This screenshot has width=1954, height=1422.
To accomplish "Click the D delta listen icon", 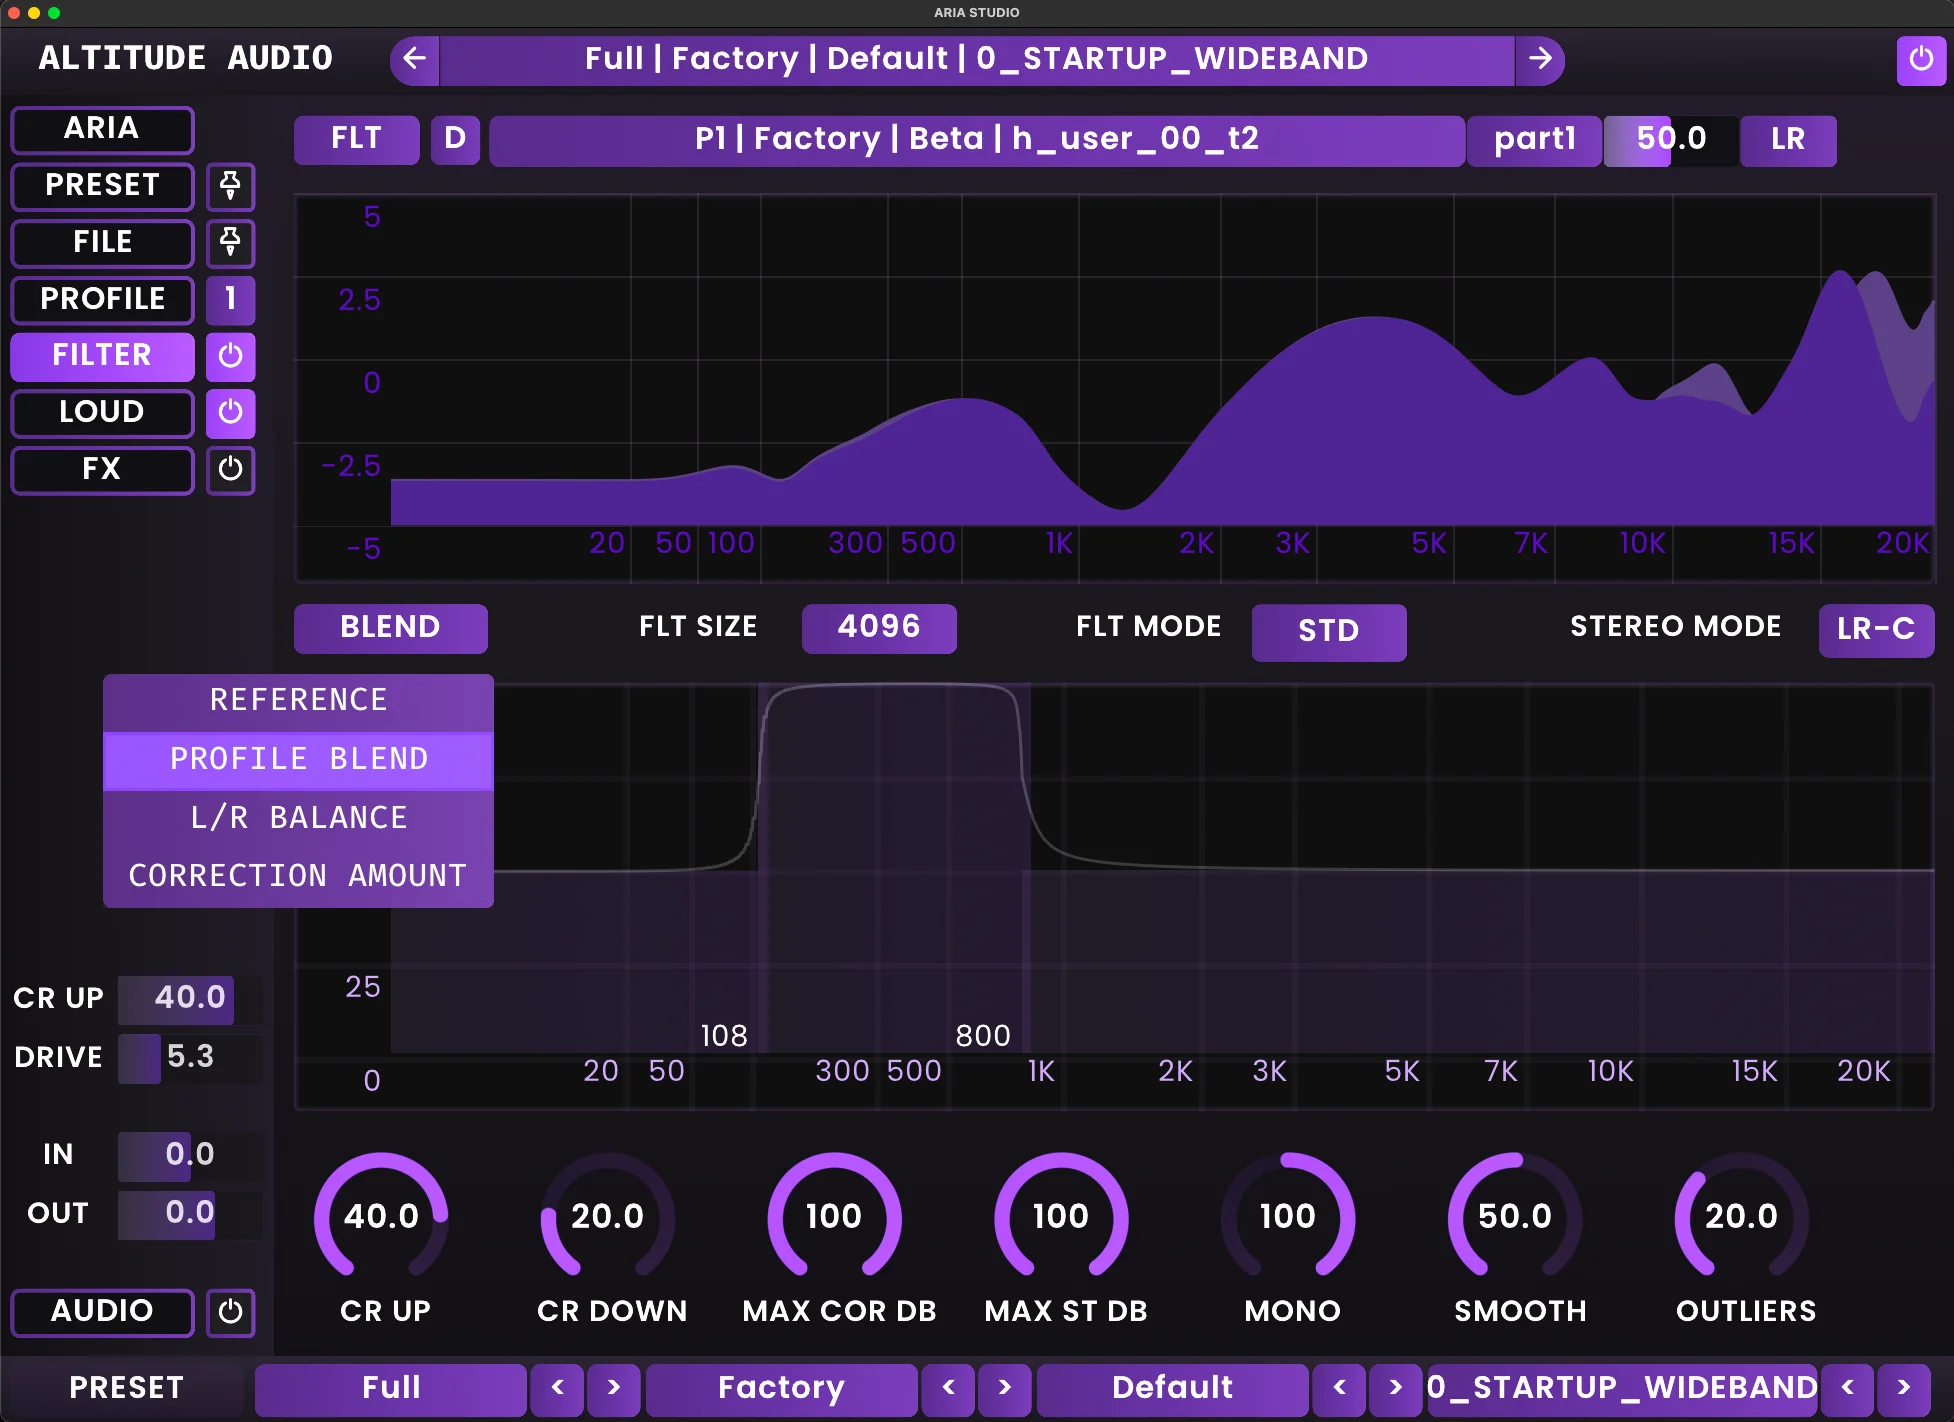I will pyautogui.click(x=455, y=139).
